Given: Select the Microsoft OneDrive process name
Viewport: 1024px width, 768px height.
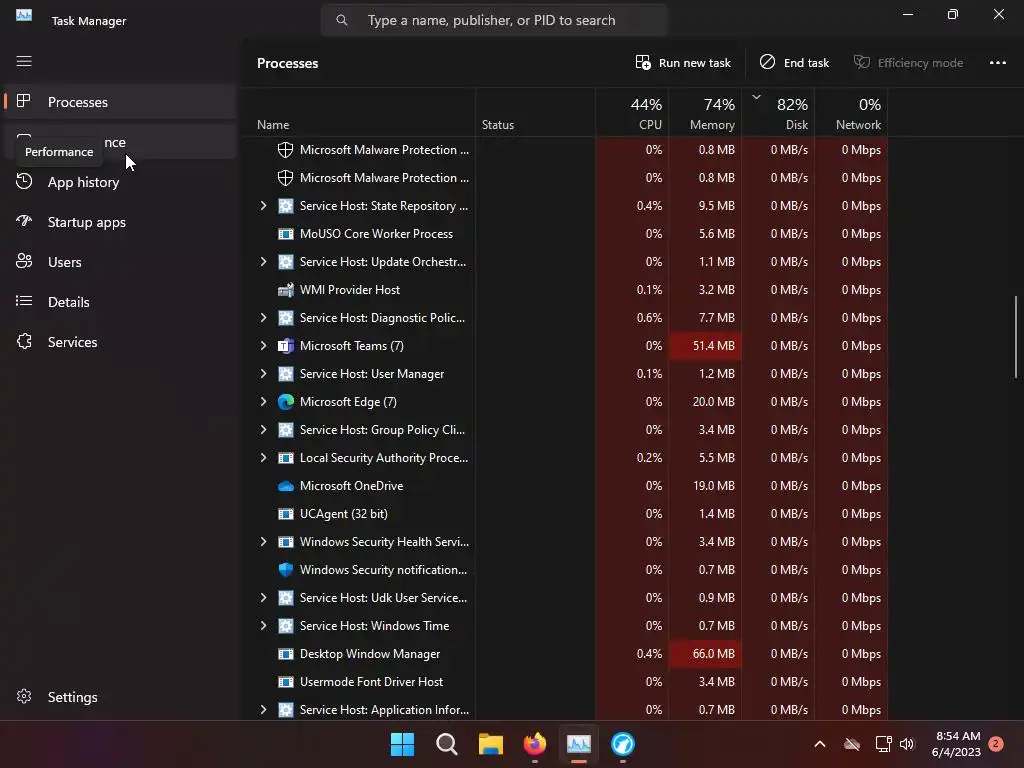Looking at the screenshot, I should 351,486.
